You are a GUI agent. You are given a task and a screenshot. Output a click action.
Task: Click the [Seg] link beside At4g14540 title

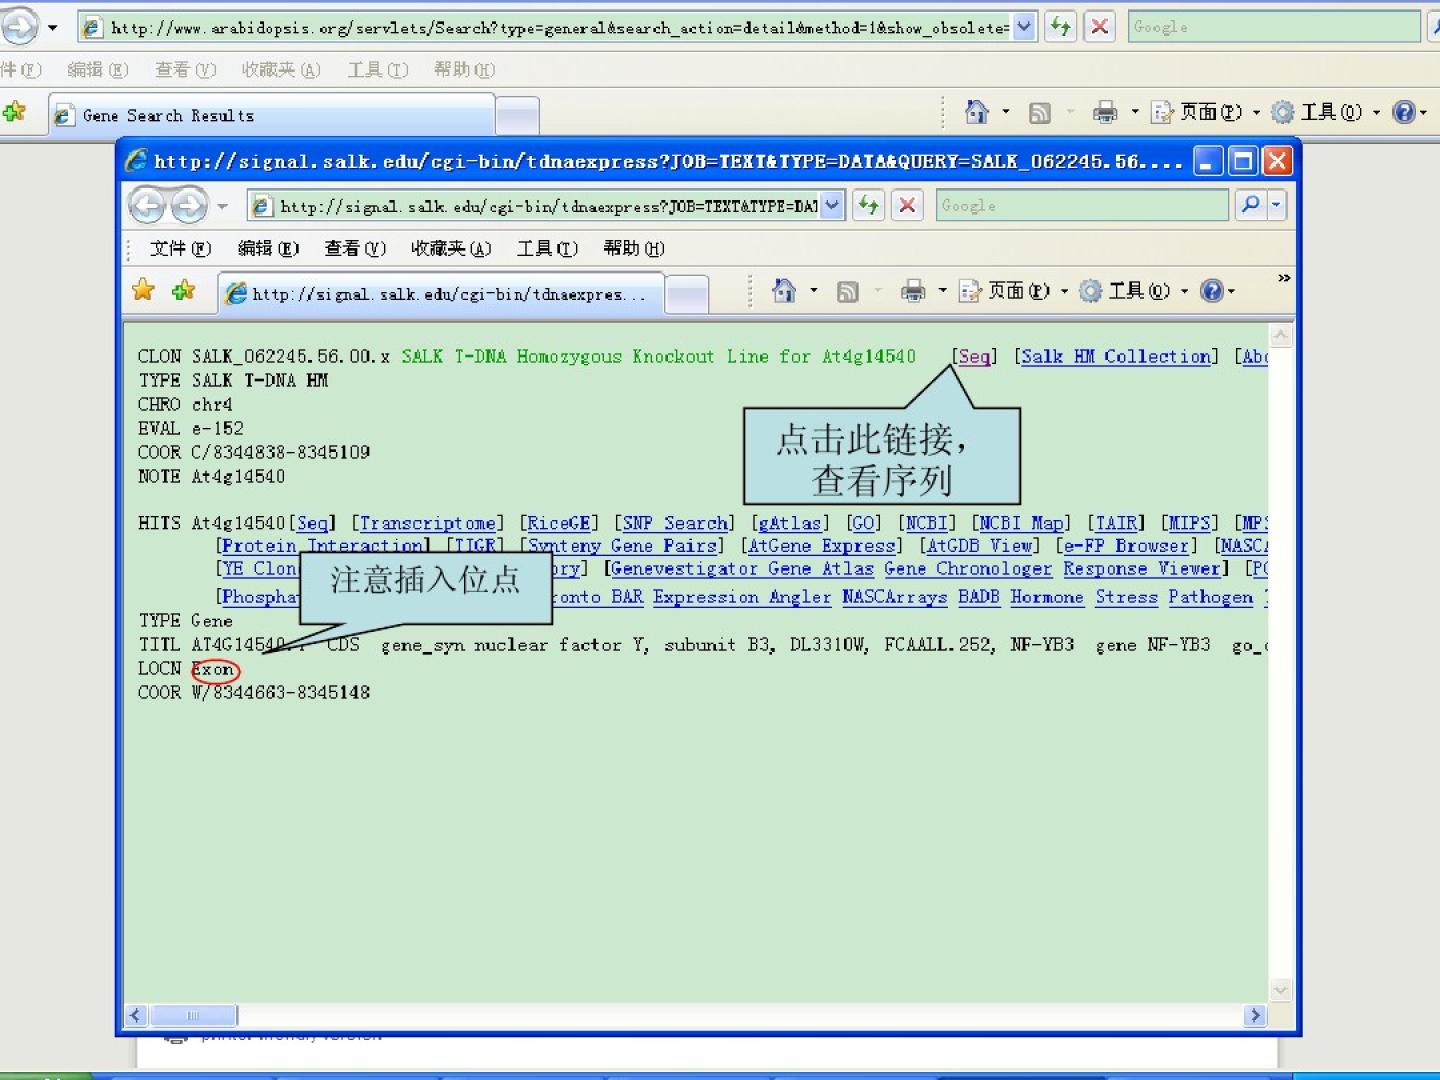tap(974, 357)
